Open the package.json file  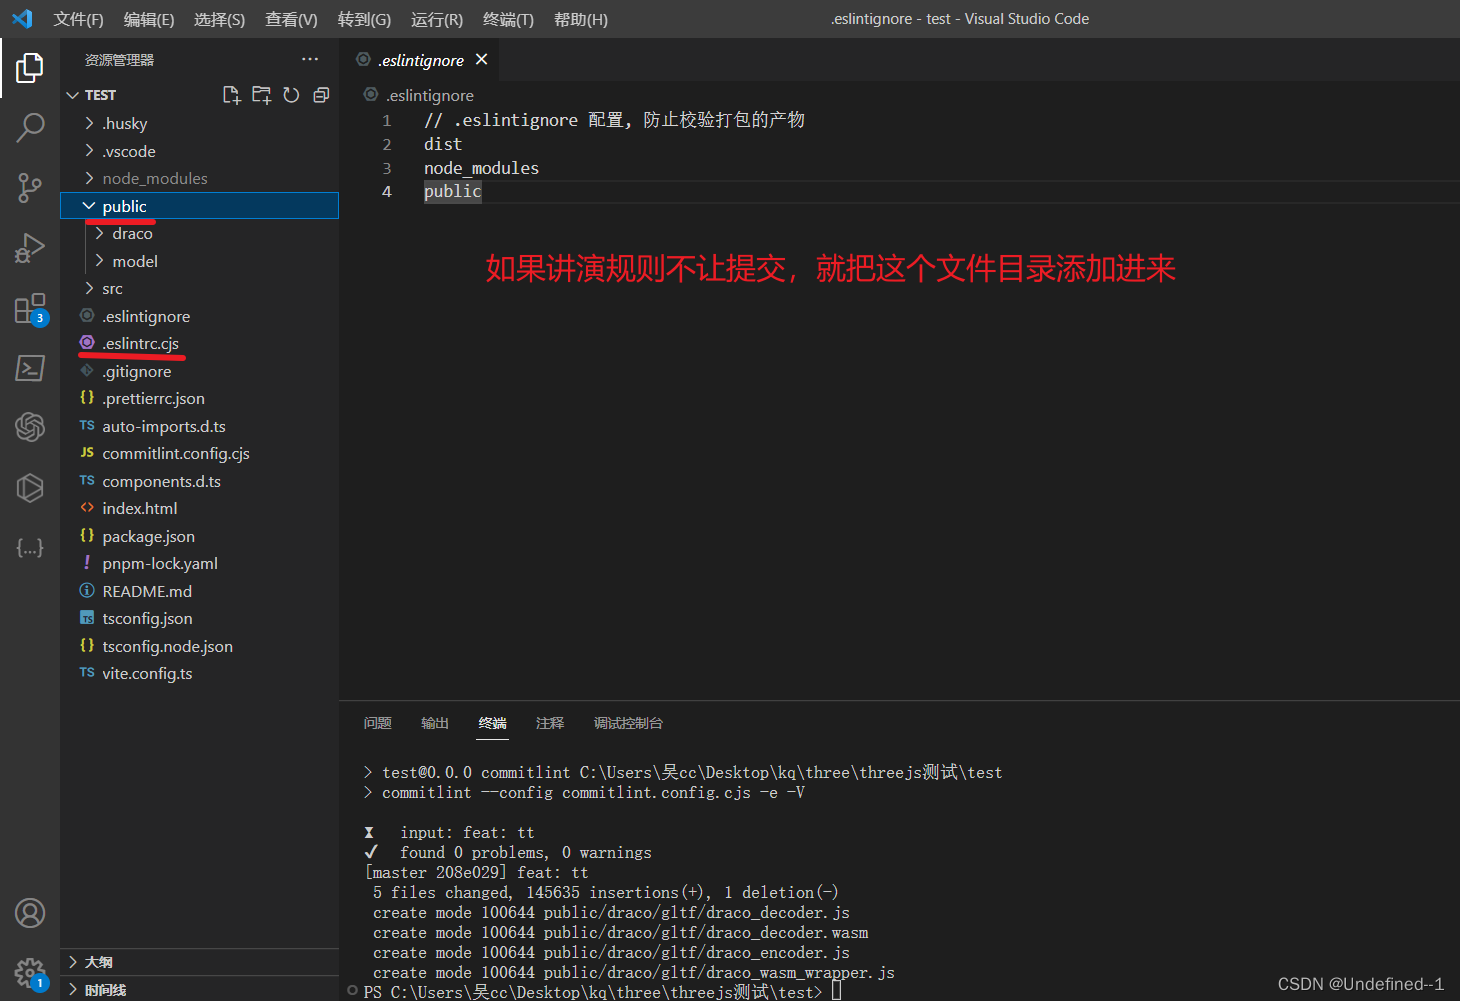[148, 536]
